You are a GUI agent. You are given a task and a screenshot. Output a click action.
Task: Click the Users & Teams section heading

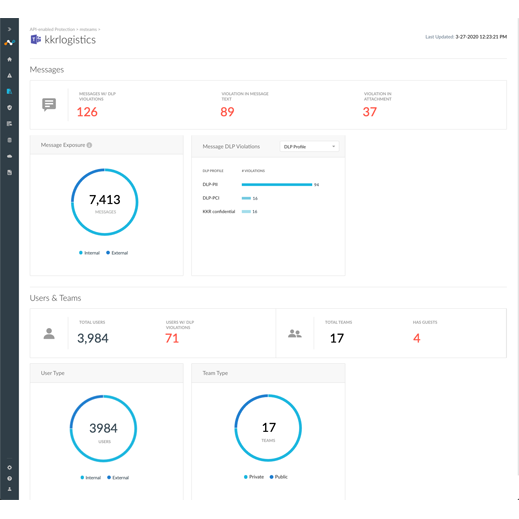[55, 298]
